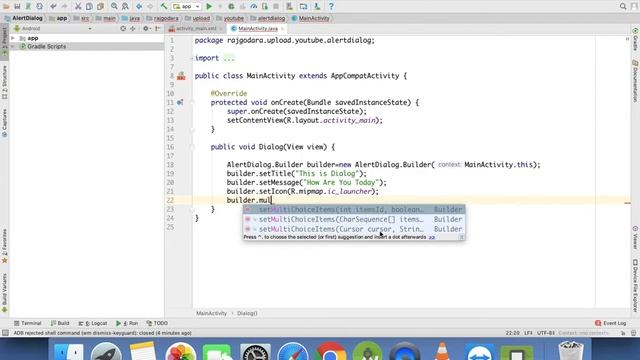Open the TODO tool window
Screen dimensions: 640x360
[x=157, y=323]
